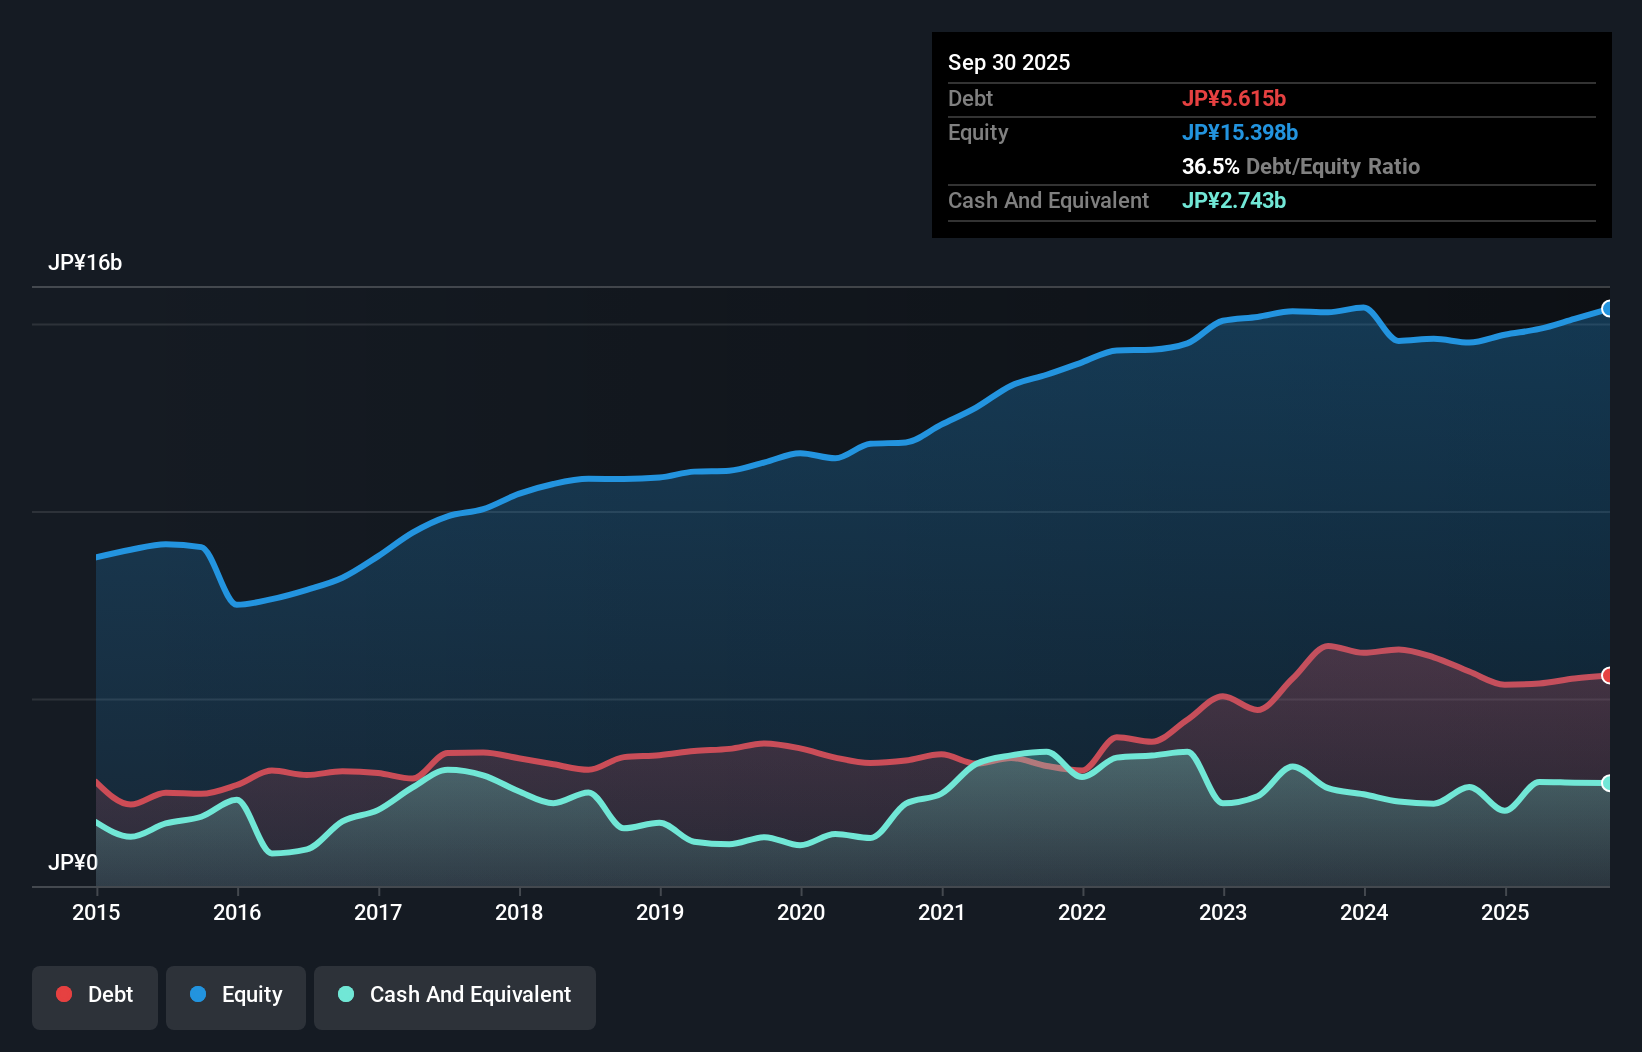
Task: Click the JP¥16b axis label
Action: point(86,263)
